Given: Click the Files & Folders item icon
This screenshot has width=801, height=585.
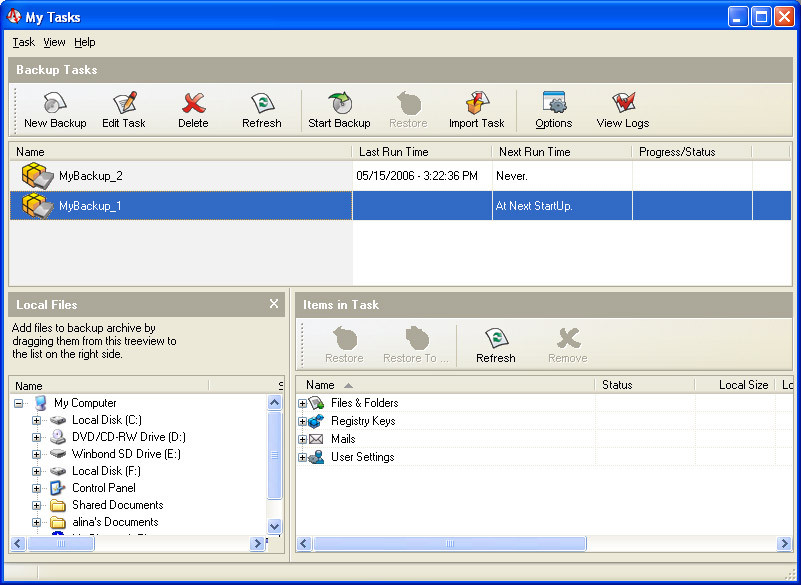Looking at the screenshot, I should [316, 403].
